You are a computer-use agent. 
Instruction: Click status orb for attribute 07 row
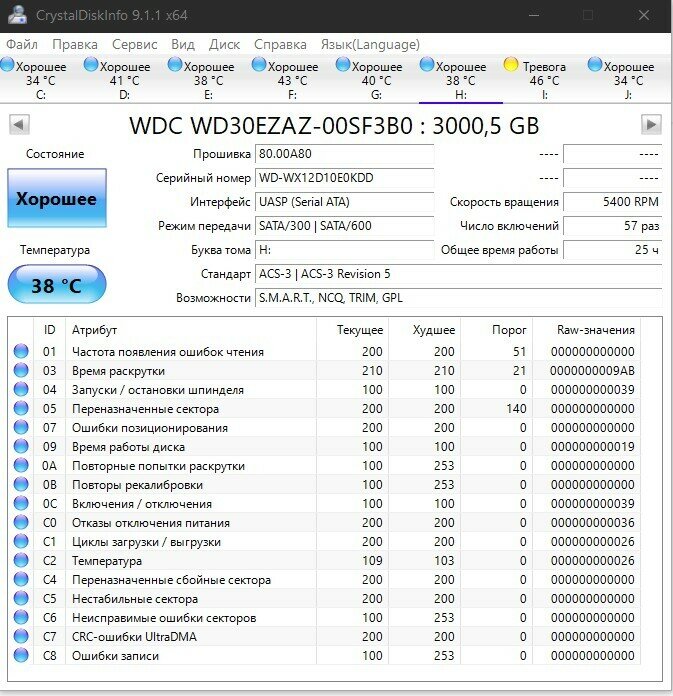tap(21, 427)
